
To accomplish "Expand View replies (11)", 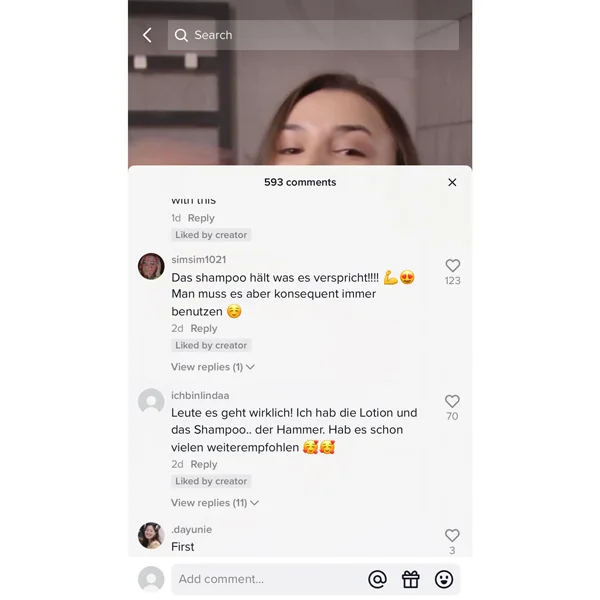I will (215, 503).
